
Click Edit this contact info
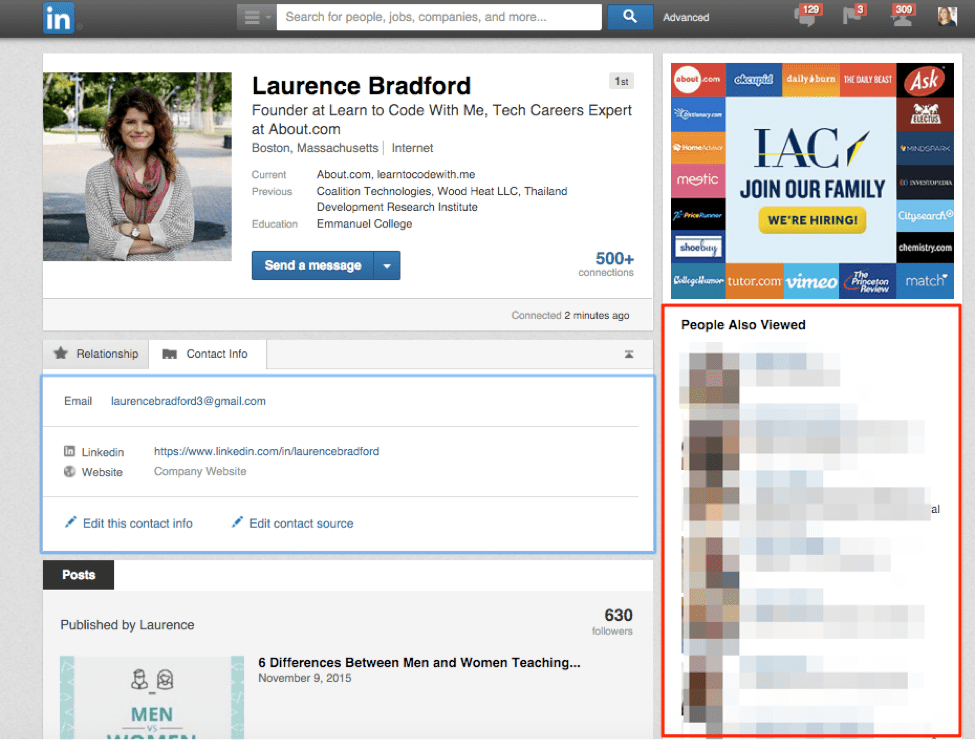(x=137, y=523)
